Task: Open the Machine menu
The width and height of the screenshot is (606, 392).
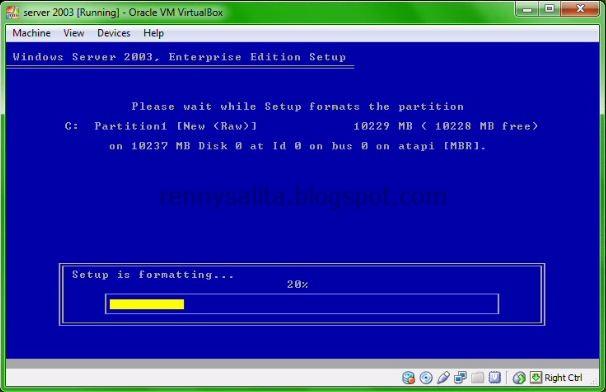Action: tap(31, 33)
